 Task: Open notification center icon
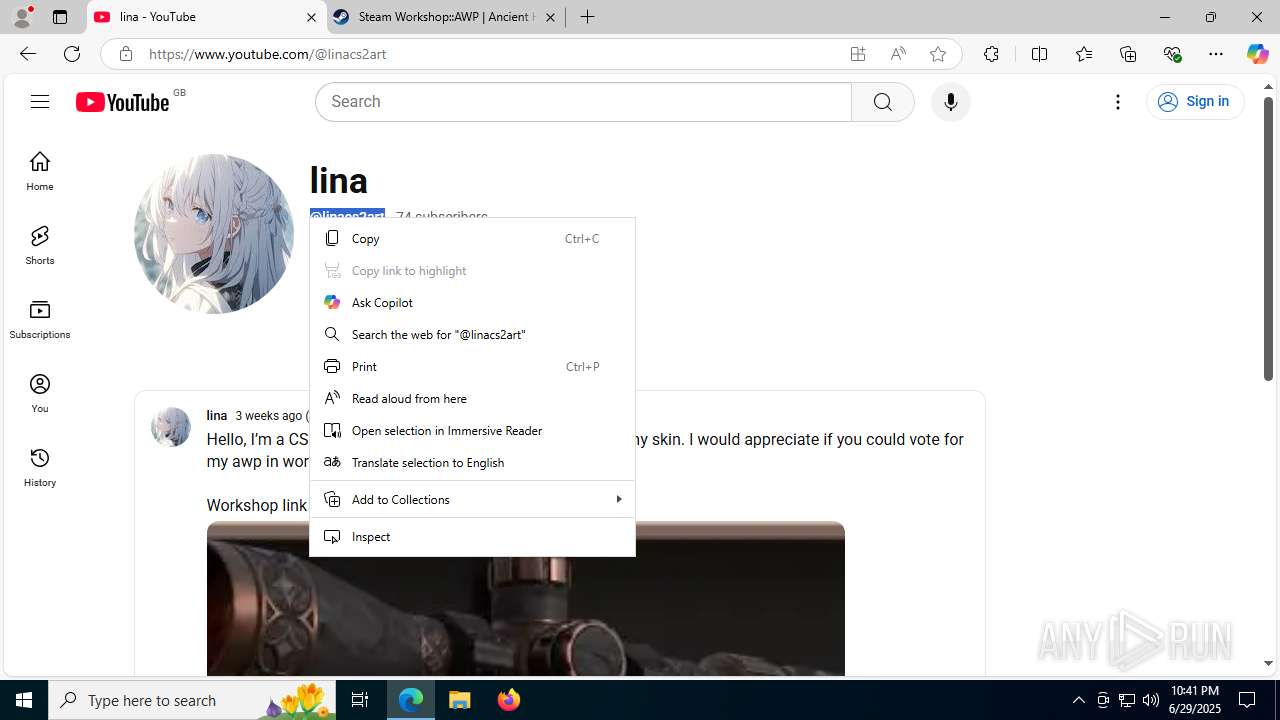[1247, 700]
